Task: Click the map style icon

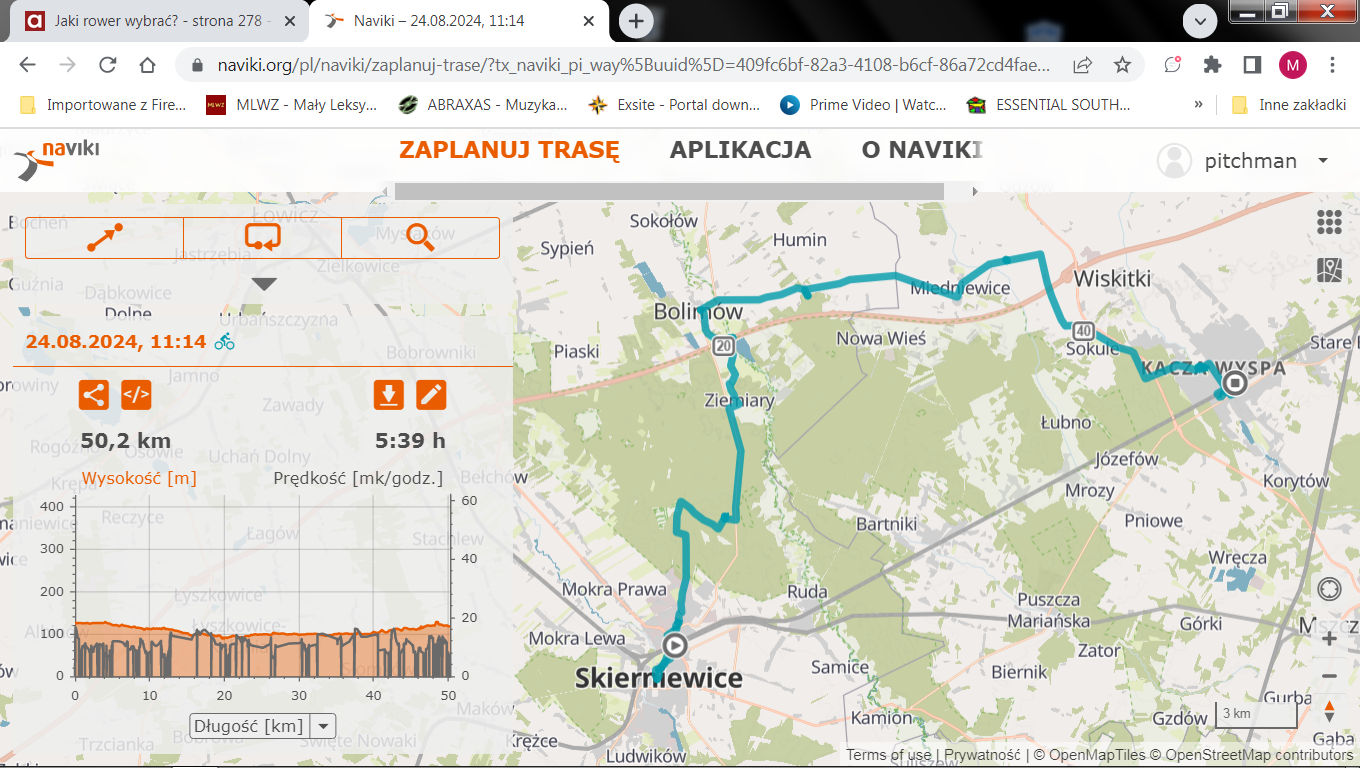Action: [1329, 269]
